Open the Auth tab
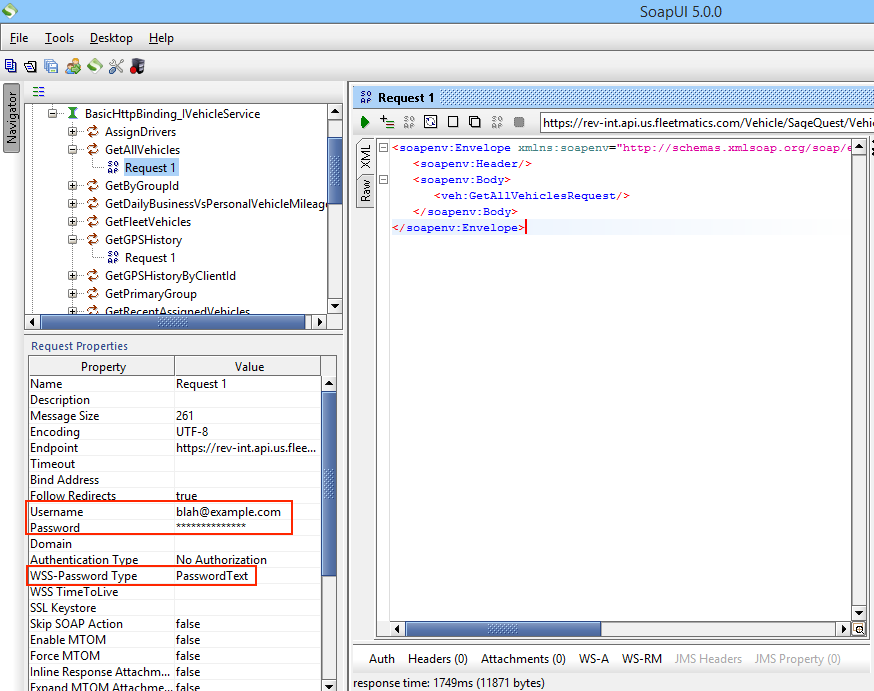The width and height of the screenshot is (874, 691). 382,659
